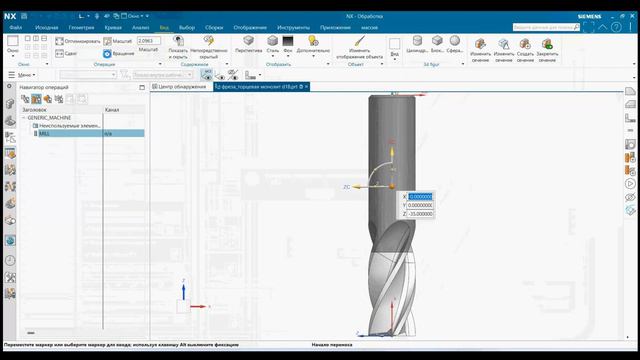Screen dimensions: 640x360
Task: Switch to the Геометрия ribbon tab
Action: pos(81,28)
